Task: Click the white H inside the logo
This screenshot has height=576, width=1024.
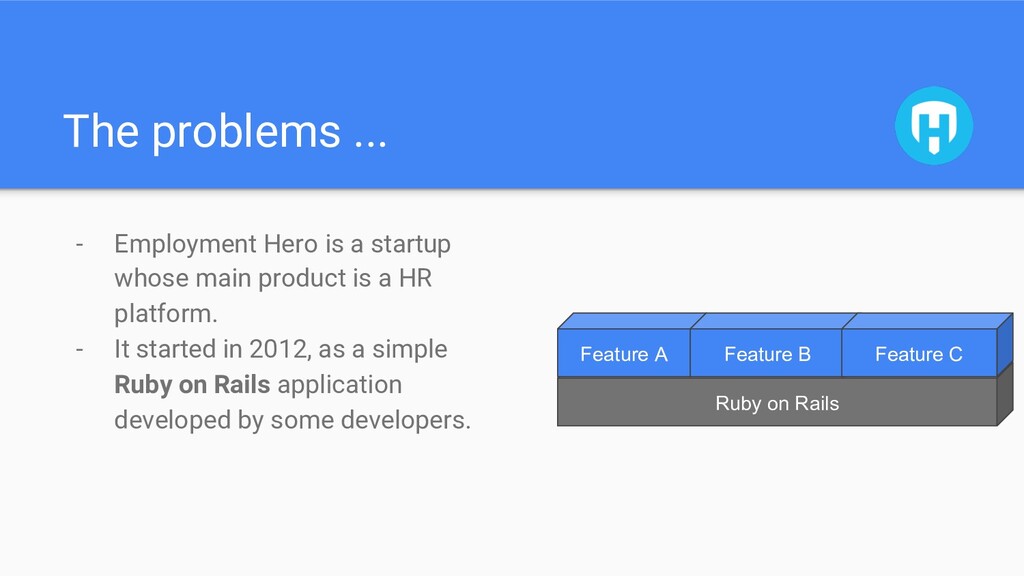Action: click(934, 127)
